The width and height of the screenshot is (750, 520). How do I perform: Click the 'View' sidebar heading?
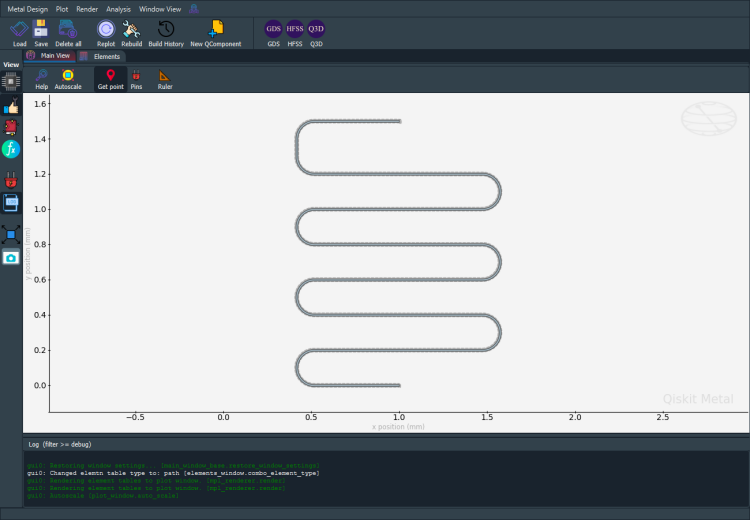(11, 65)
